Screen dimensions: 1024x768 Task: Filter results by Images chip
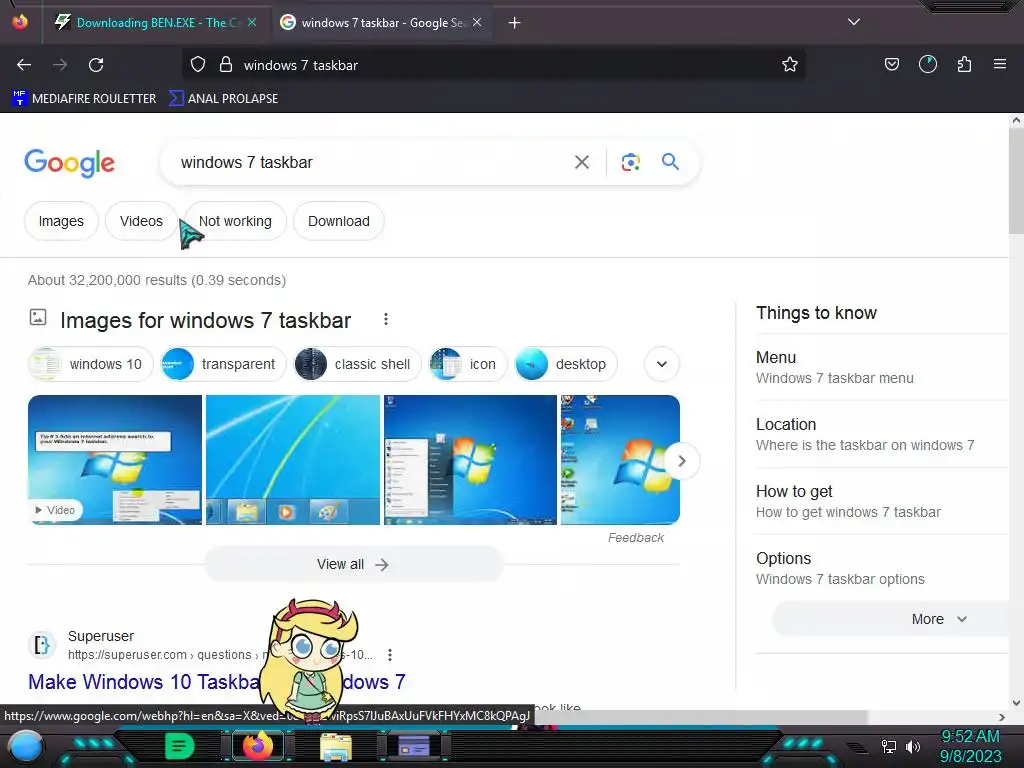pos(61,221)
